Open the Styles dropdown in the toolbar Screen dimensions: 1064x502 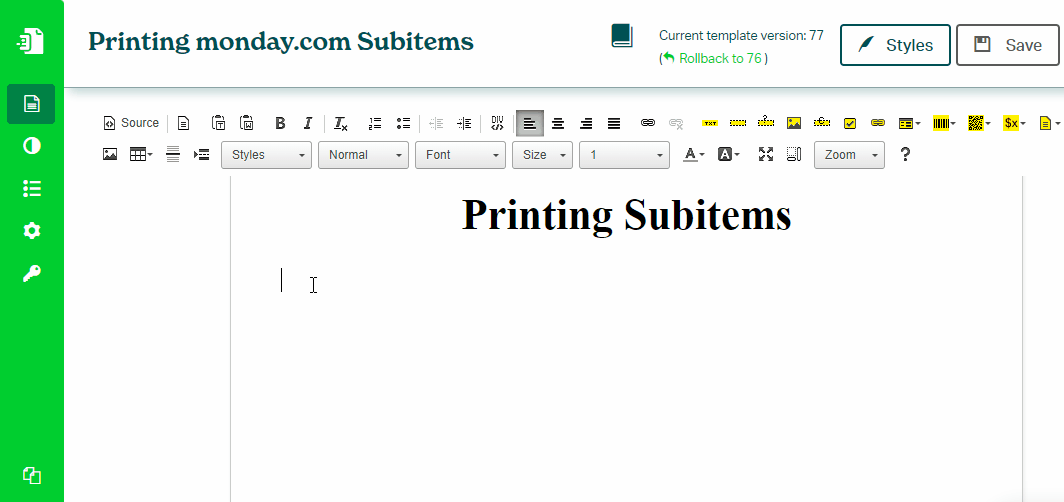tap(266, 155)
